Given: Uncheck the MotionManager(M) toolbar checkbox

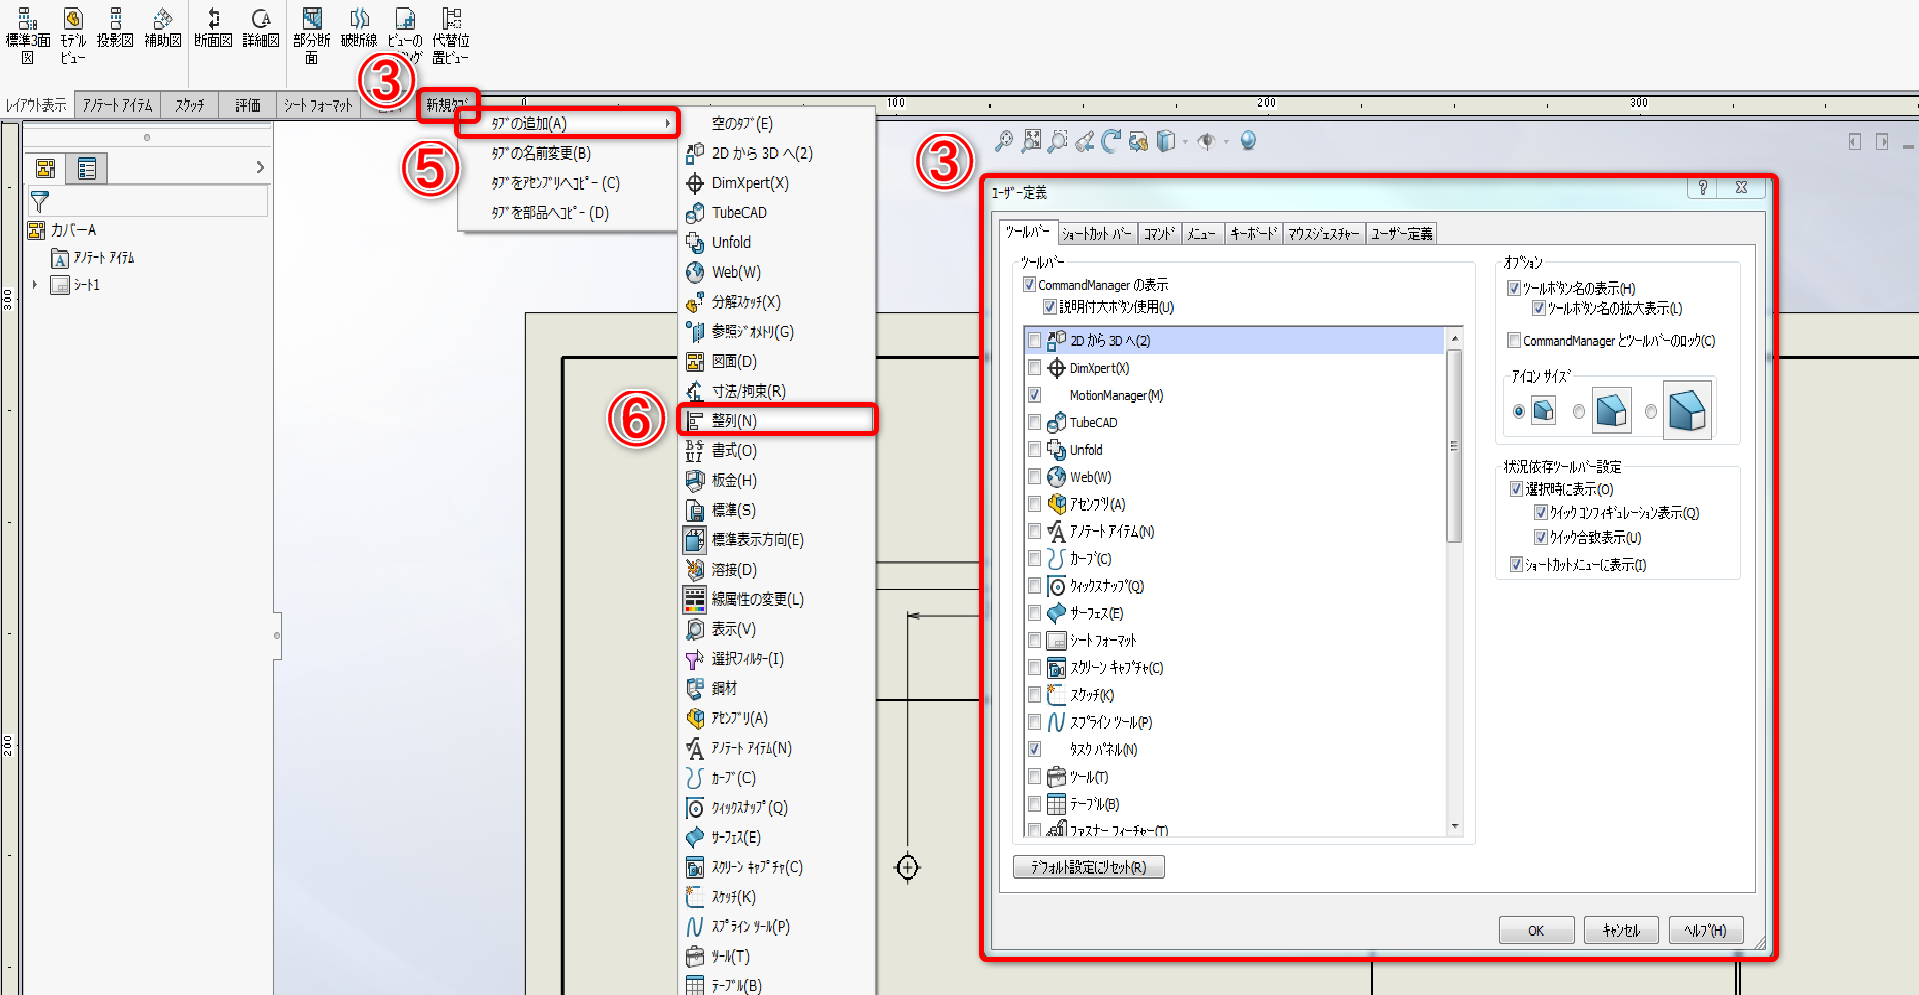Looking at the screenshot, I should click(1035, 395).
